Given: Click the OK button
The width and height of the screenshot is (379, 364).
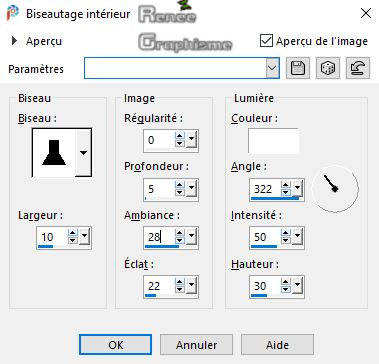Looking at the screenshot, I should [x=115, y=345].
